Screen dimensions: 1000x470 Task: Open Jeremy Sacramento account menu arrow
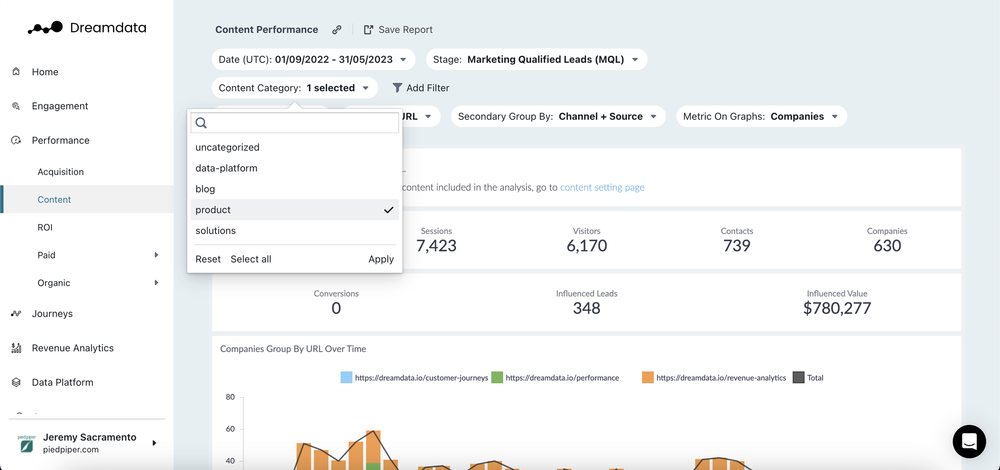[x=154, y=443]
